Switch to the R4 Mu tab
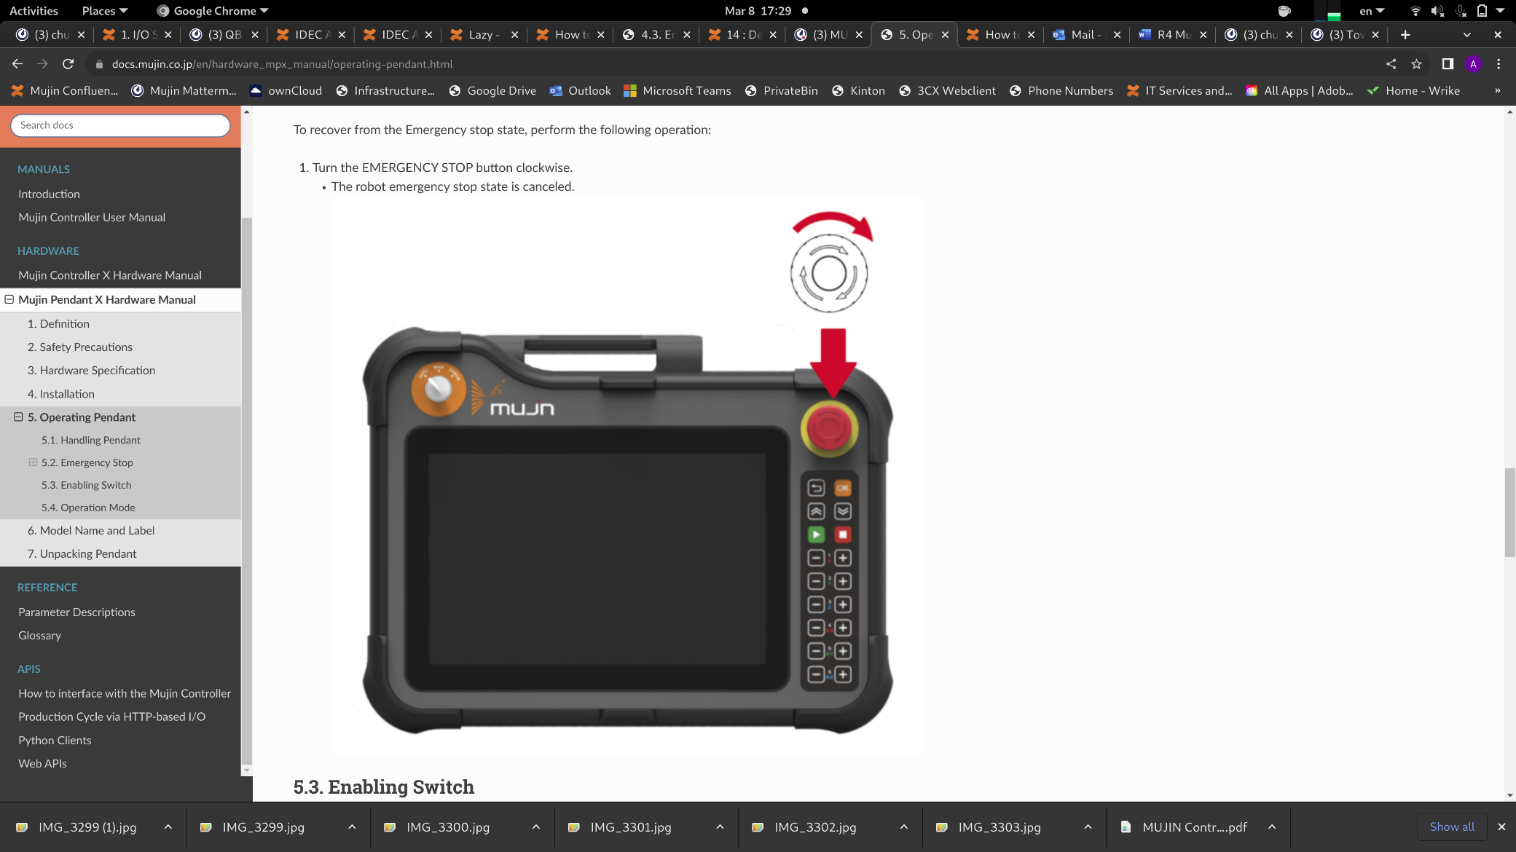This screenshot has width=1516, height=852. [x=1172, y=34]
